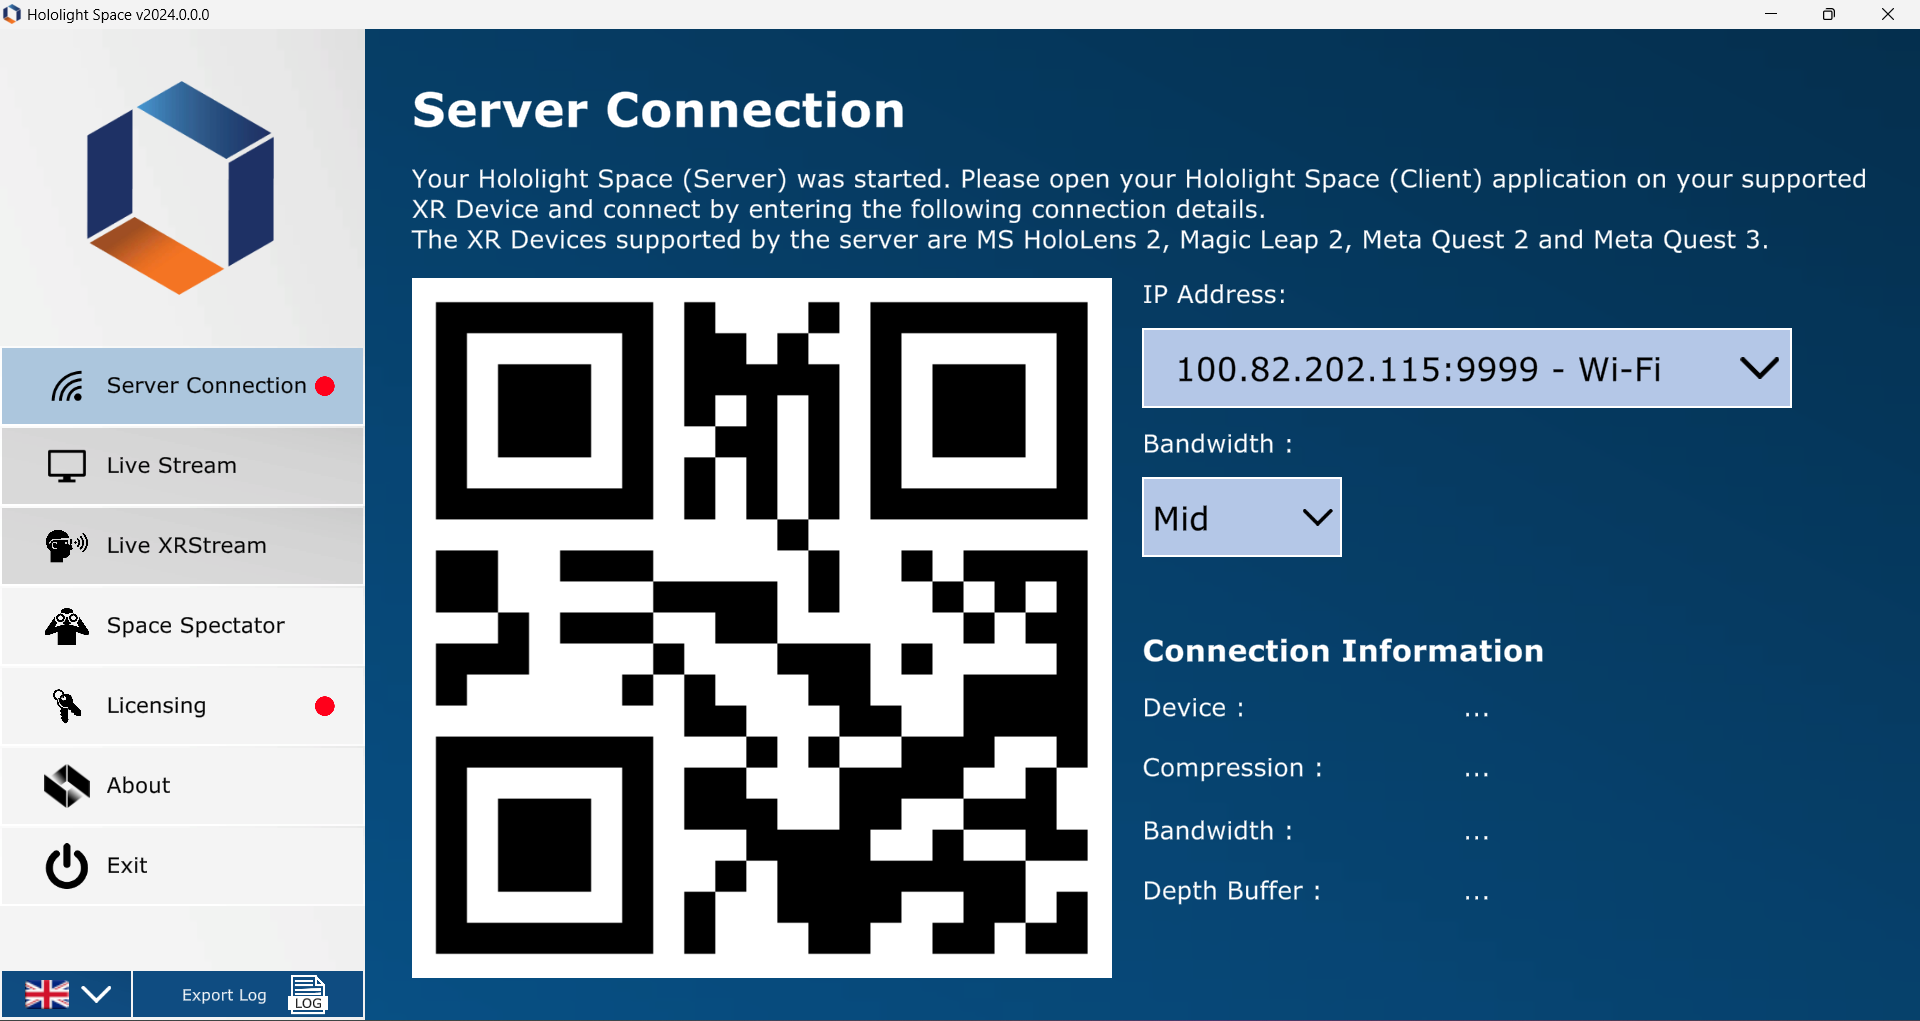Open the Server Connection menu item

click(182, 386)
